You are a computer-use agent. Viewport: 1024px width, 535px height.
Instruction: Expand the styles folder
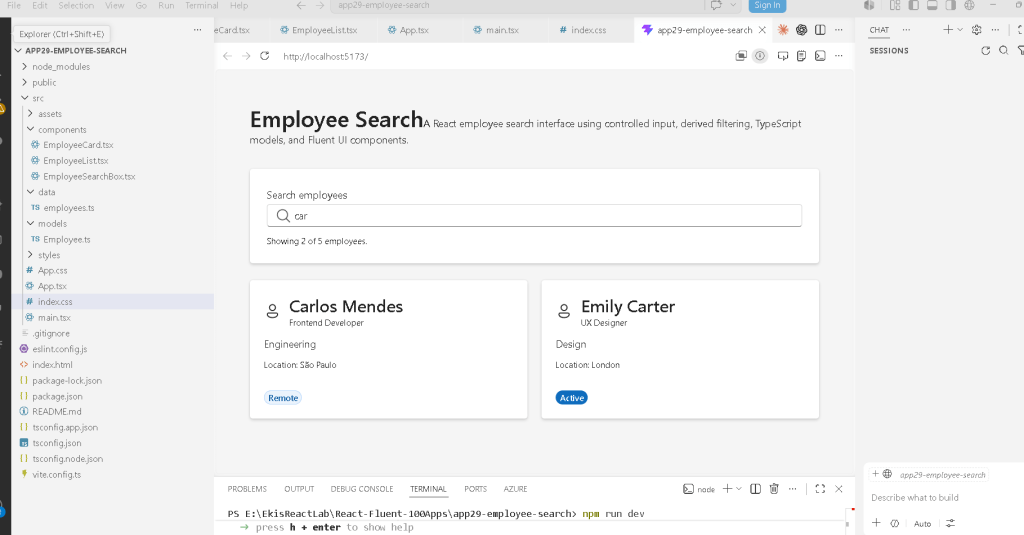(49, 255)
